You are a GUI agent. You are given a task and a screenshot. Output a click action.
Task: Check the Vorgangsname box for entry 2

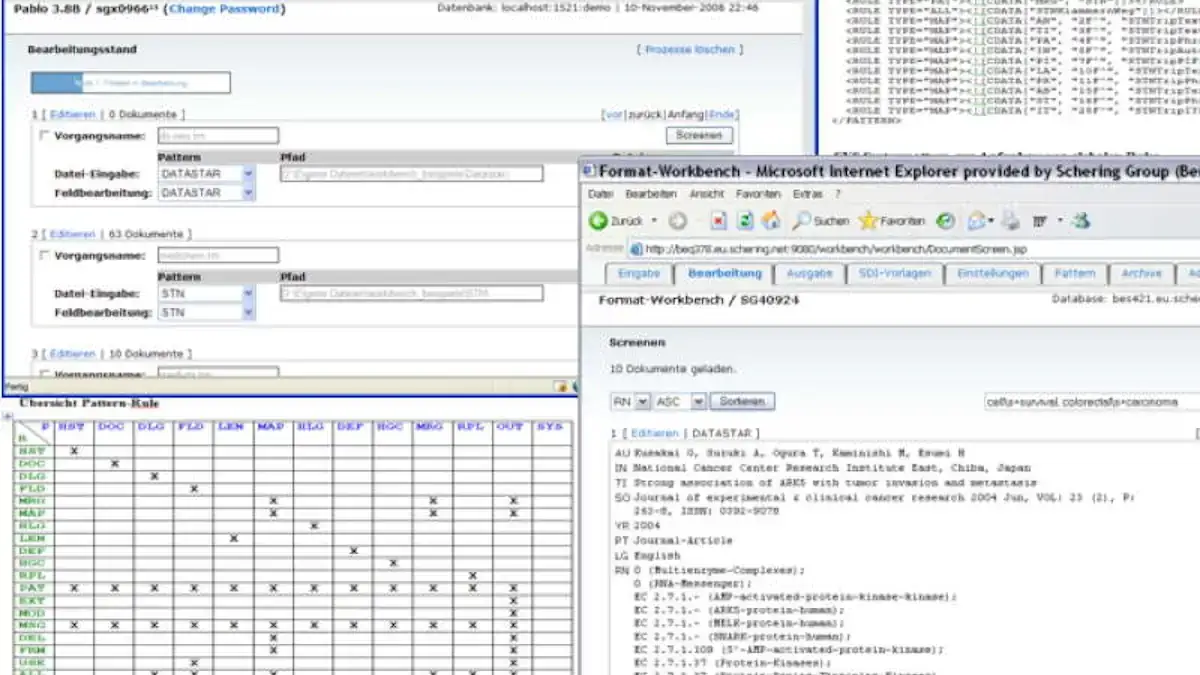[44, 255]
